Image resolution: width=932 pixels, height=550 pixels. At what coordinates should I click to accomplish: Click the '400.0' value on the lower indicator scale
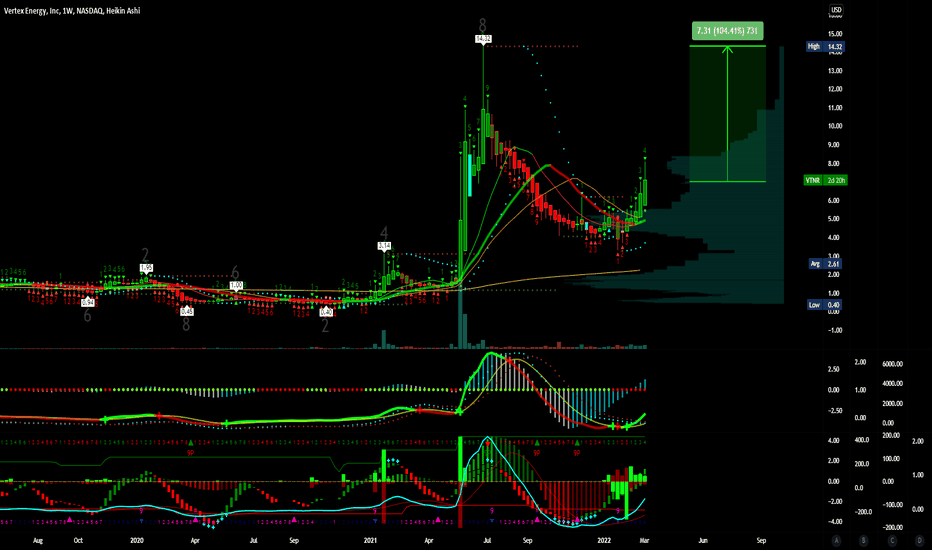(862, 440)
